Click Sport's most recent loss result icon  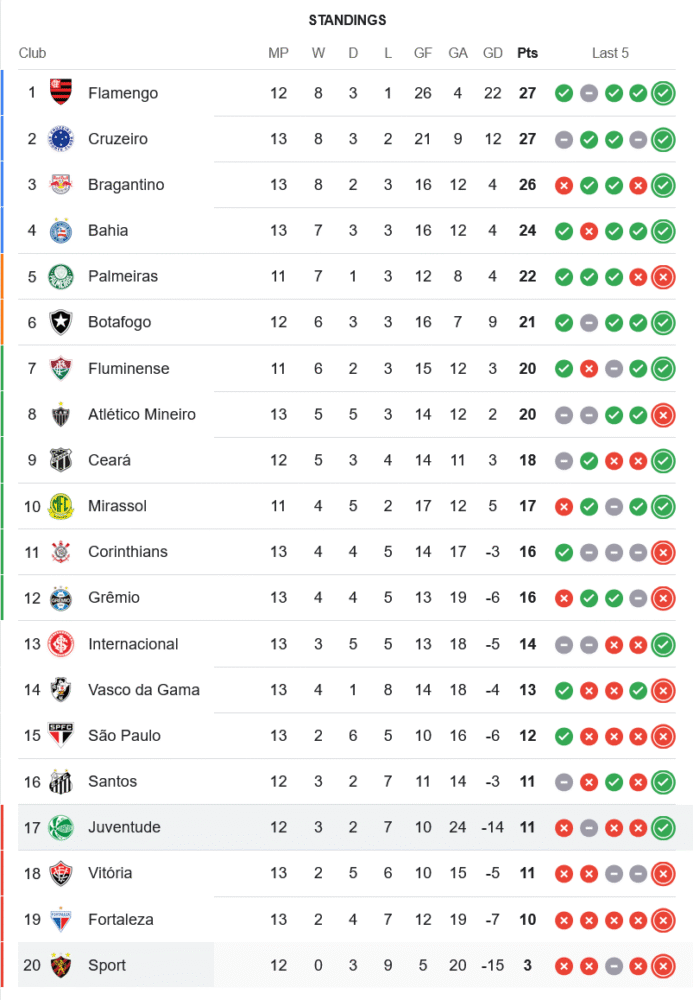(662, 965)
